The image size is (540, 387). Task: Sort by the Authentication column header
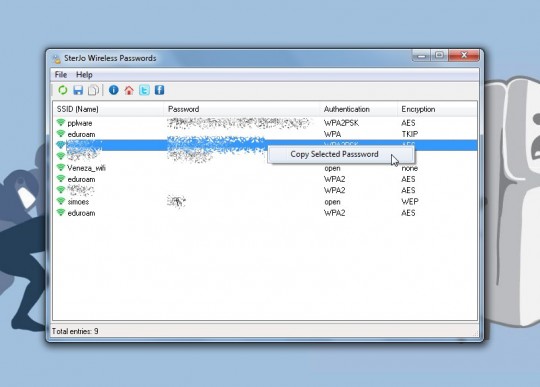coord(359,109)
